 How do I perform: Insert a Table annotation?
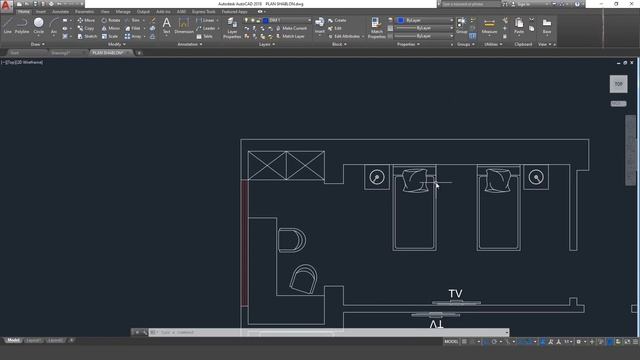204,36
